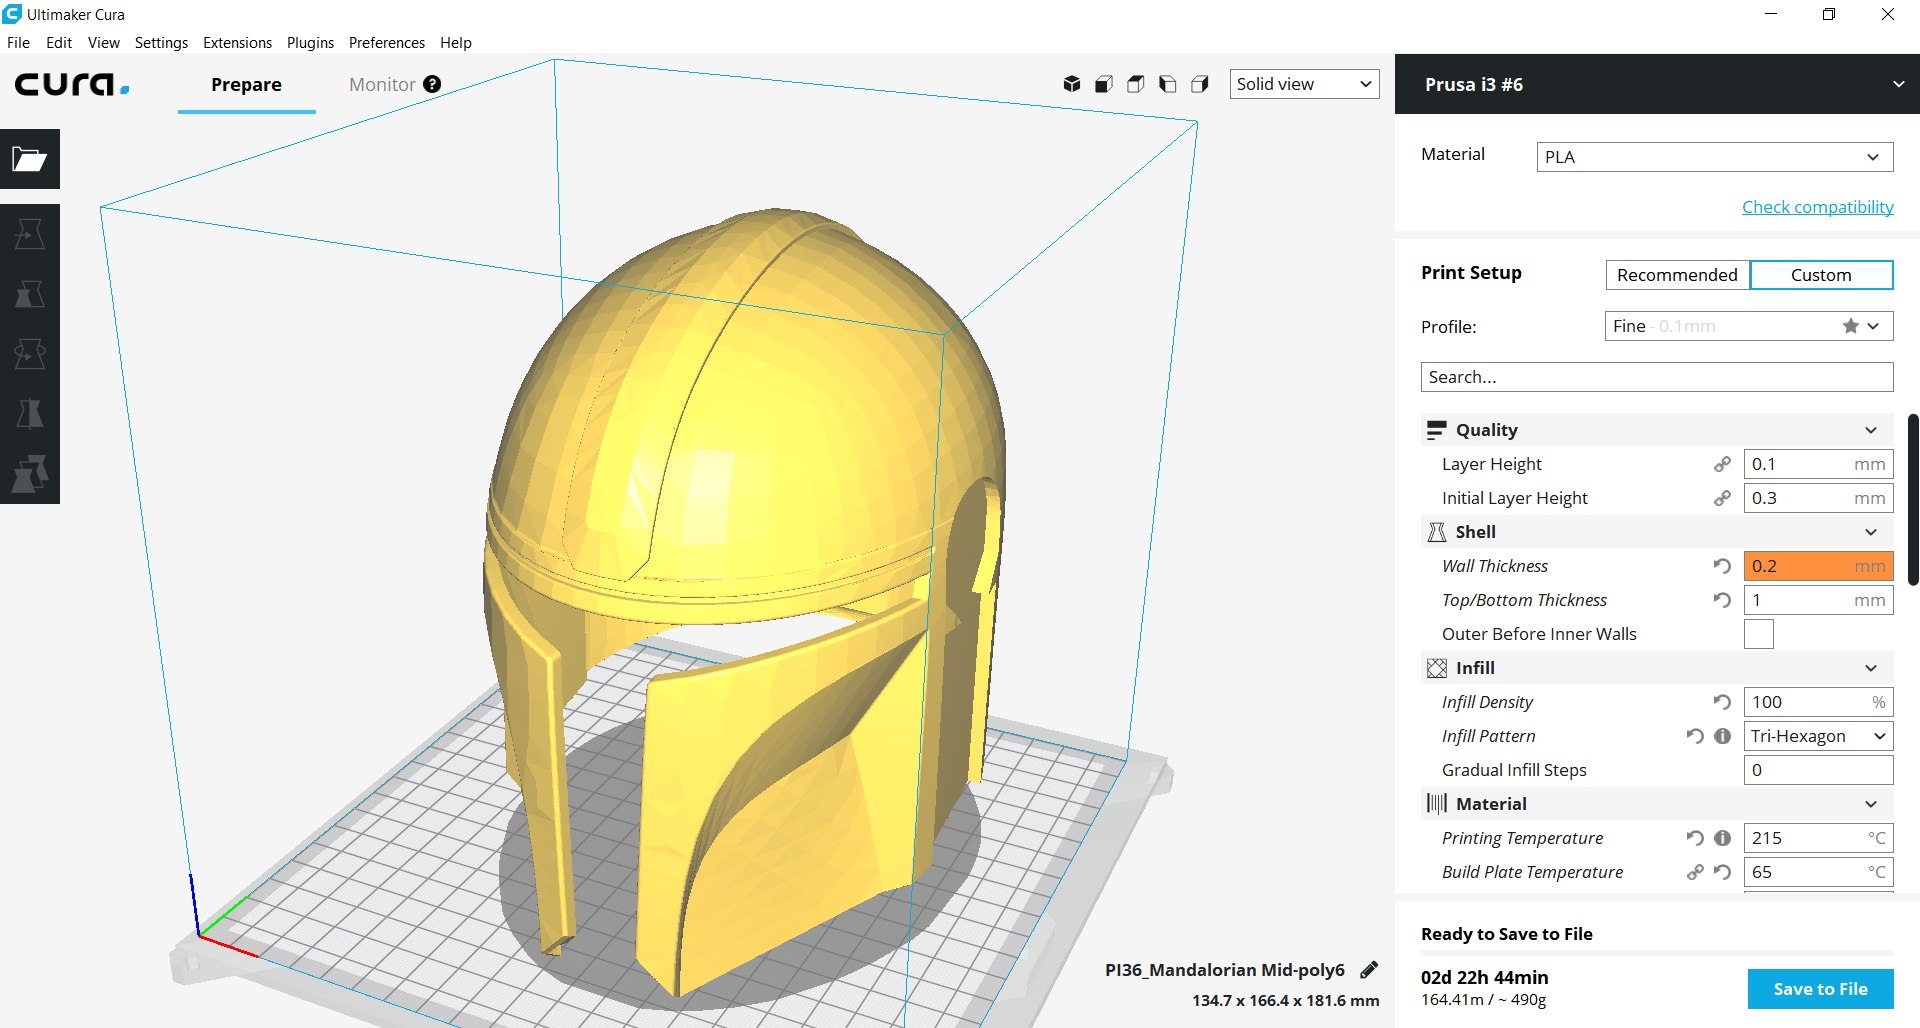Switch to top camera view icon
Viewport: 1920px width, 1028px height.
click(x=1136, y=84)
